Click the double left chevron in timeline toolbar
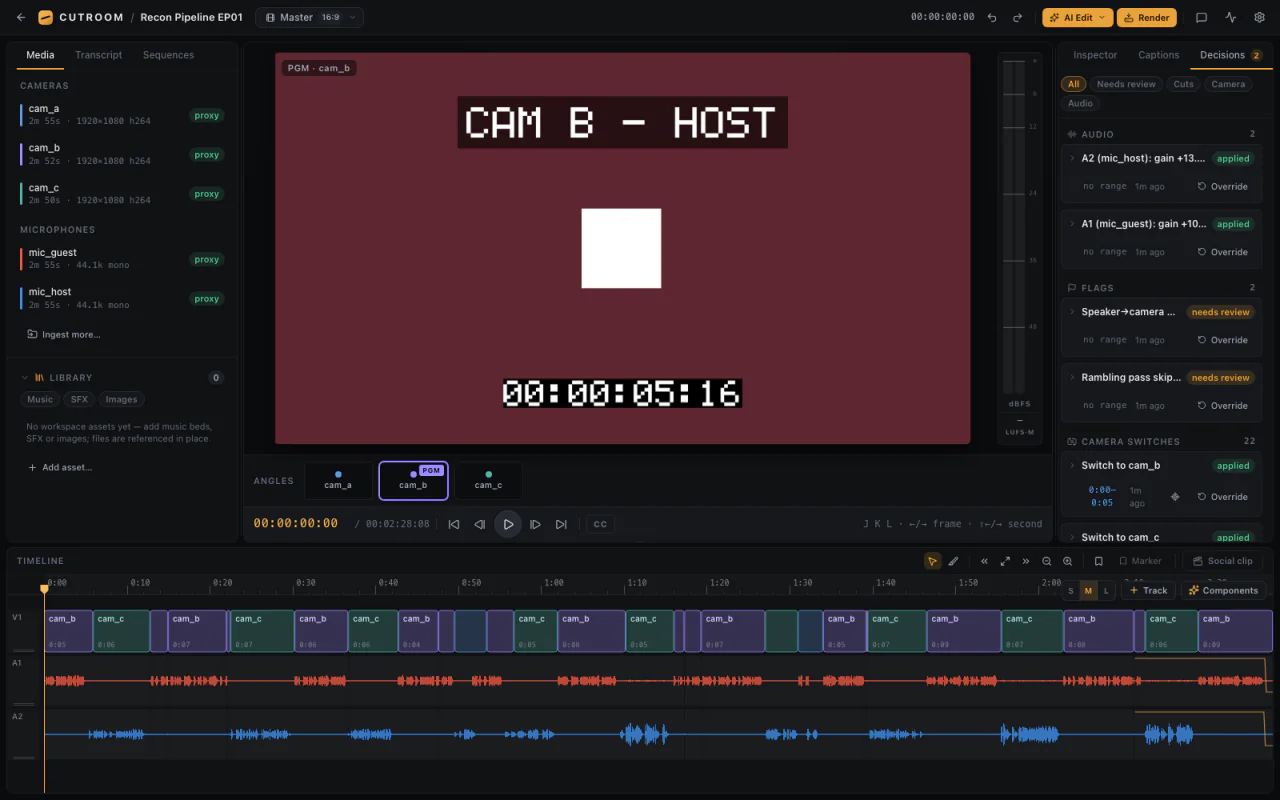Screen dimensions: 1280x800 pos(984,561)
